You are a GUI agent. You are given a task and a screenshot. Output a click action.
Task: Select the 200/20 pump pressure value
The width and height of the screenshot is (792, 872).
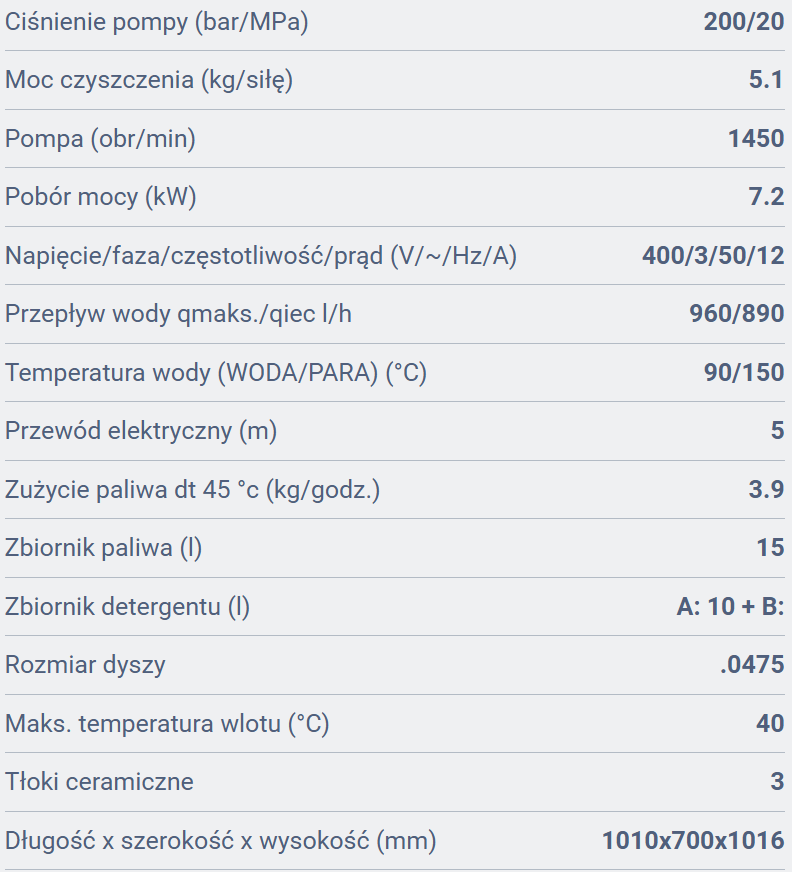tap(743, 22)
